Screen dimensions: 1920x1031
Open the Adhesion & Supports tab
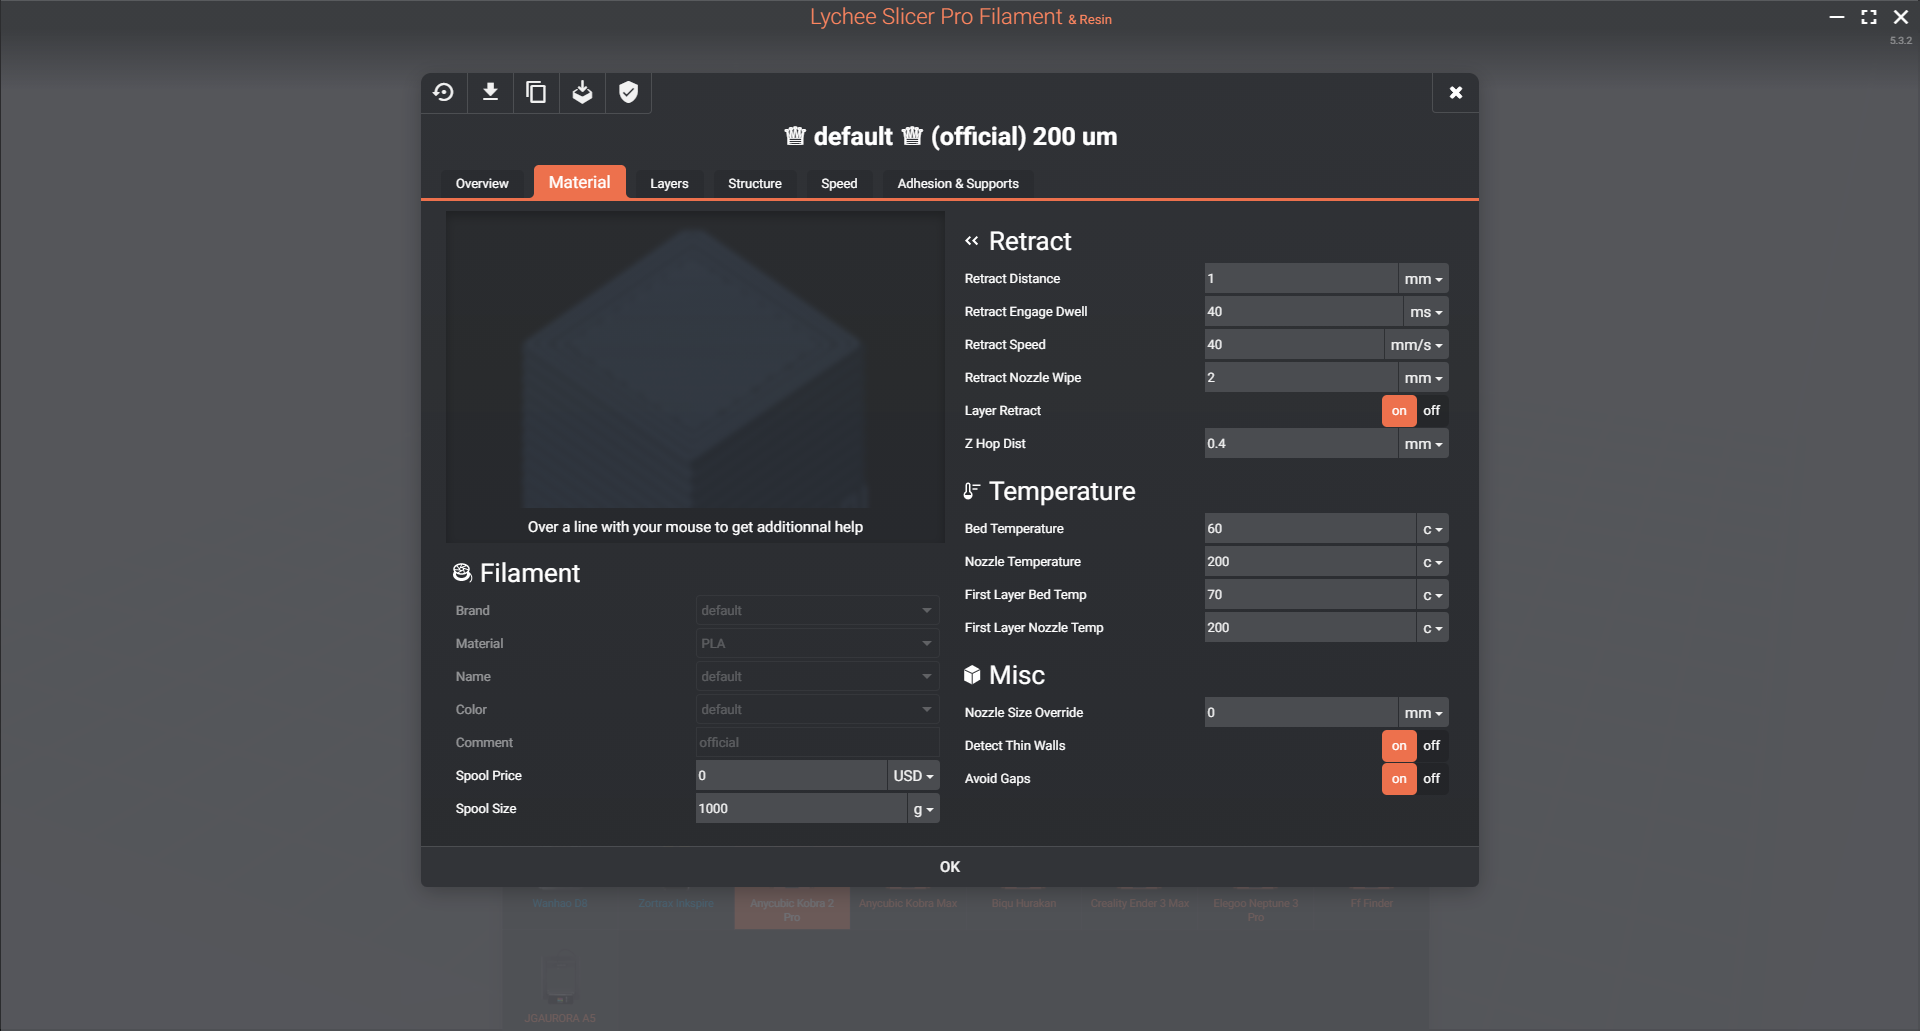957,183
